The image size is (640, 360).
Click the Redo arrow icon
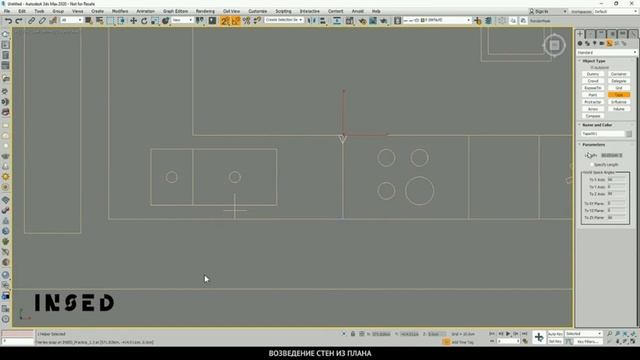(x=18, y=20)
